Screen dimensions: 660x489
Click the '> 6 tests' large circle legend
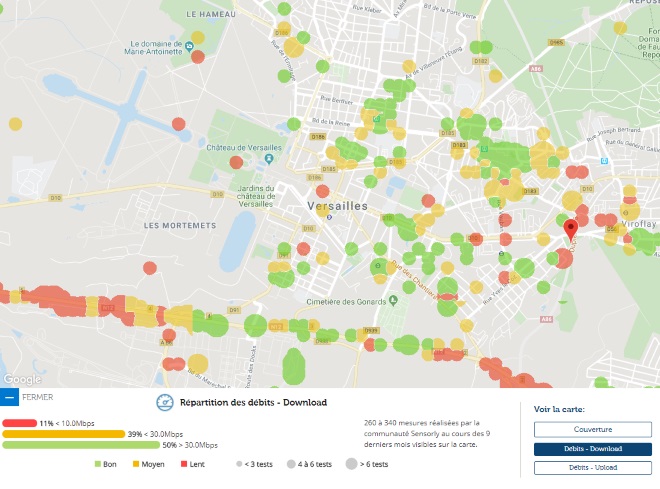coord(351,464)
